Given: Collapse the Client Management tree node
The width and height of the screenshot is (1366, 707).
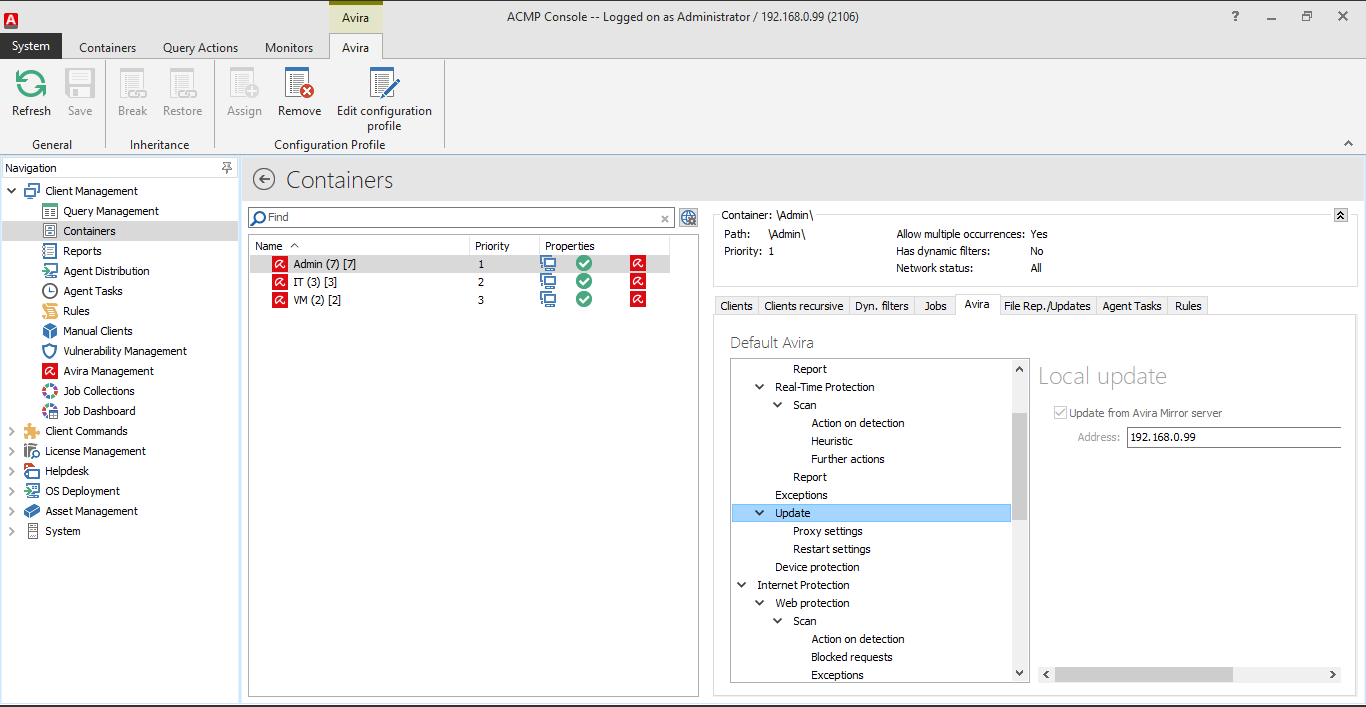Looking at the screenshot, I should pos(12,191).
